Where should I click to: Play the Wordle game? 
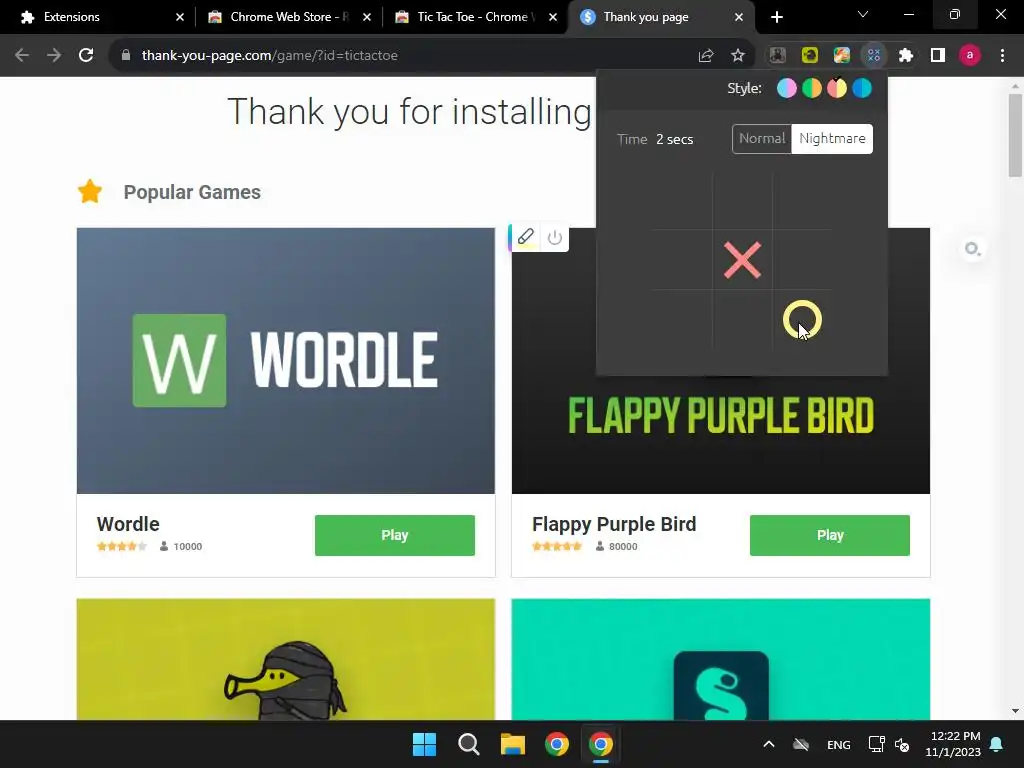click(x=394, y=536)
